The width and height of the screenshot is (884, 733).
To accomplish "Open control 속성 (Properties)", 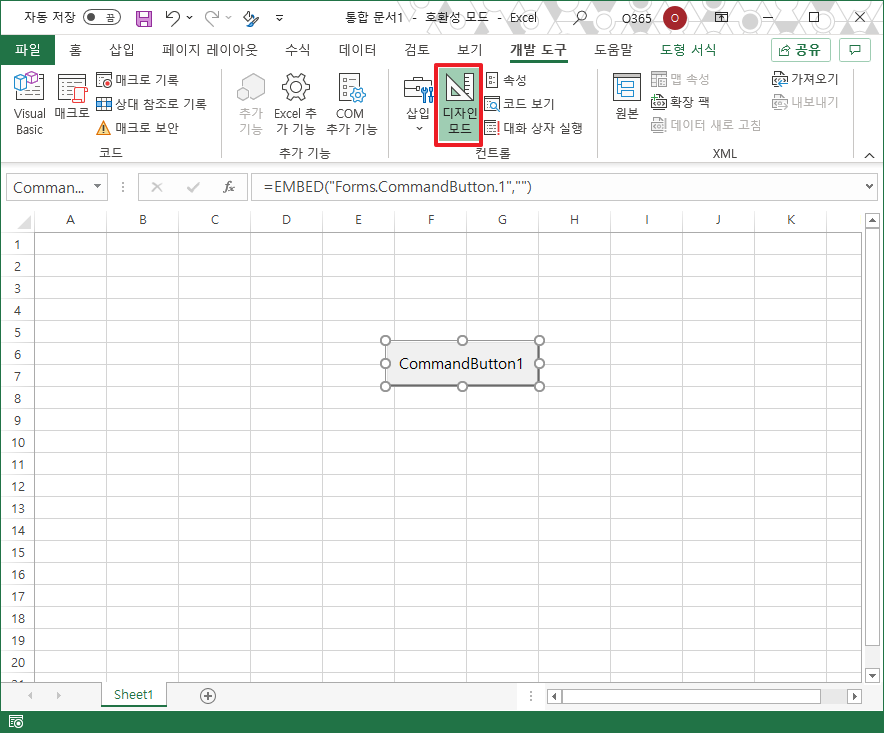I will point(506,80).
